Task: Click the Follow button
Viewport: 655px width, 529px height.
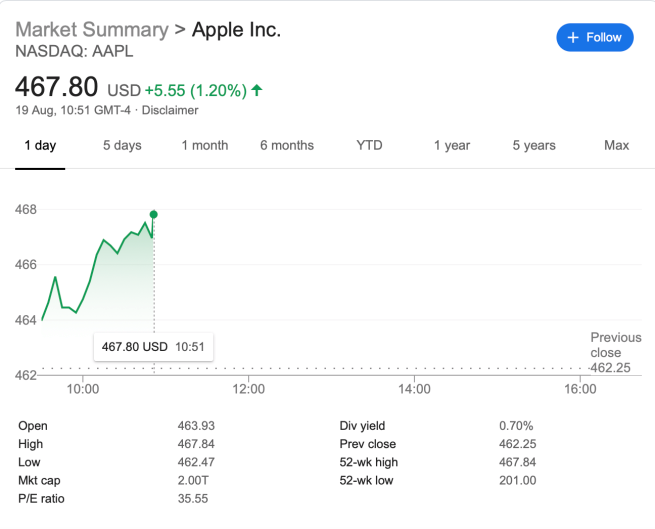Action: click(x=594, y=37)
